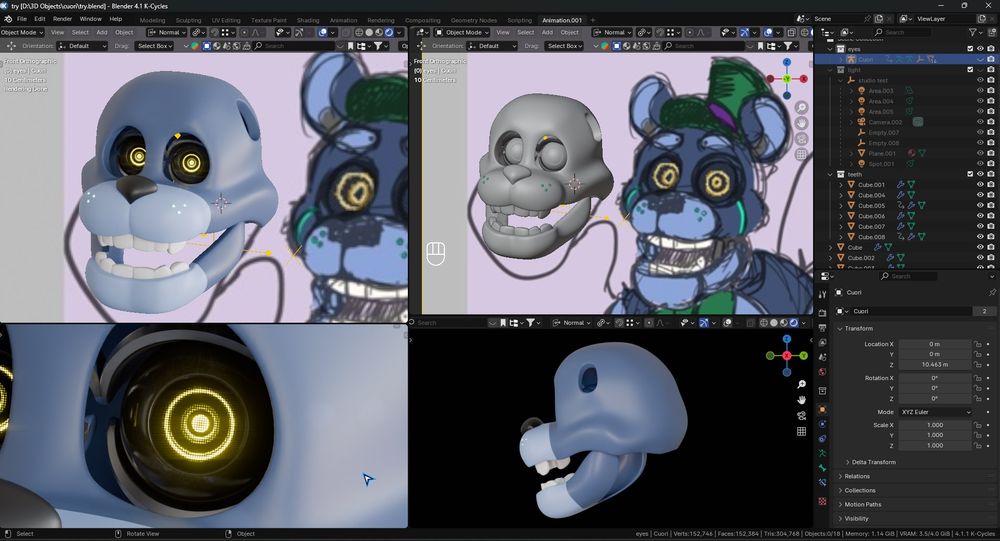
Task: Open the File menu
Action: (x=22, y=19)
